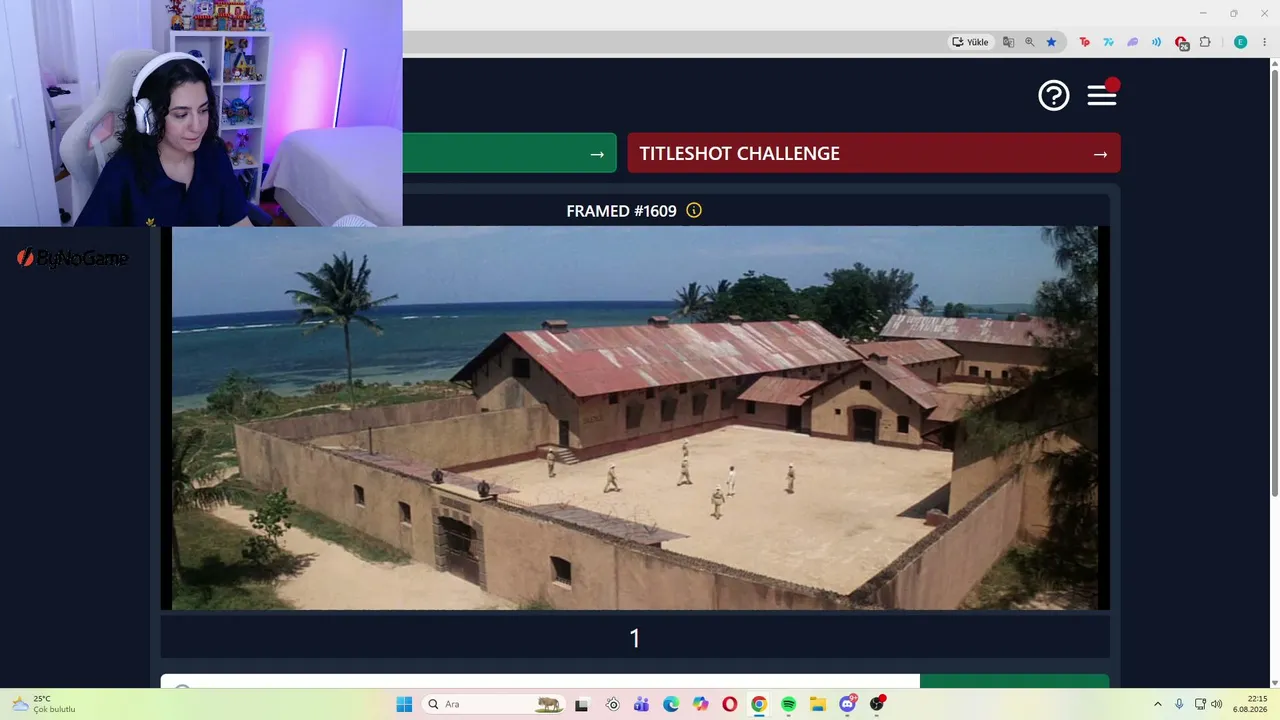Select frame number 1 below the movie still
Viewport: 1280px width, 720px height.
635,638
